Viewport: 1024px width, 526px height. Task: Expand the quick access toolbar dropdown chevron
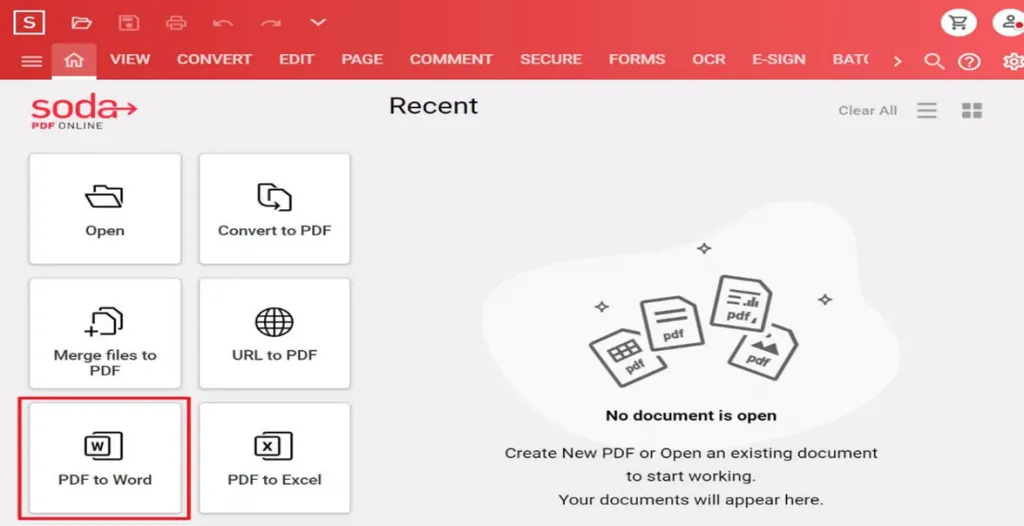click(x=317, y=23)
